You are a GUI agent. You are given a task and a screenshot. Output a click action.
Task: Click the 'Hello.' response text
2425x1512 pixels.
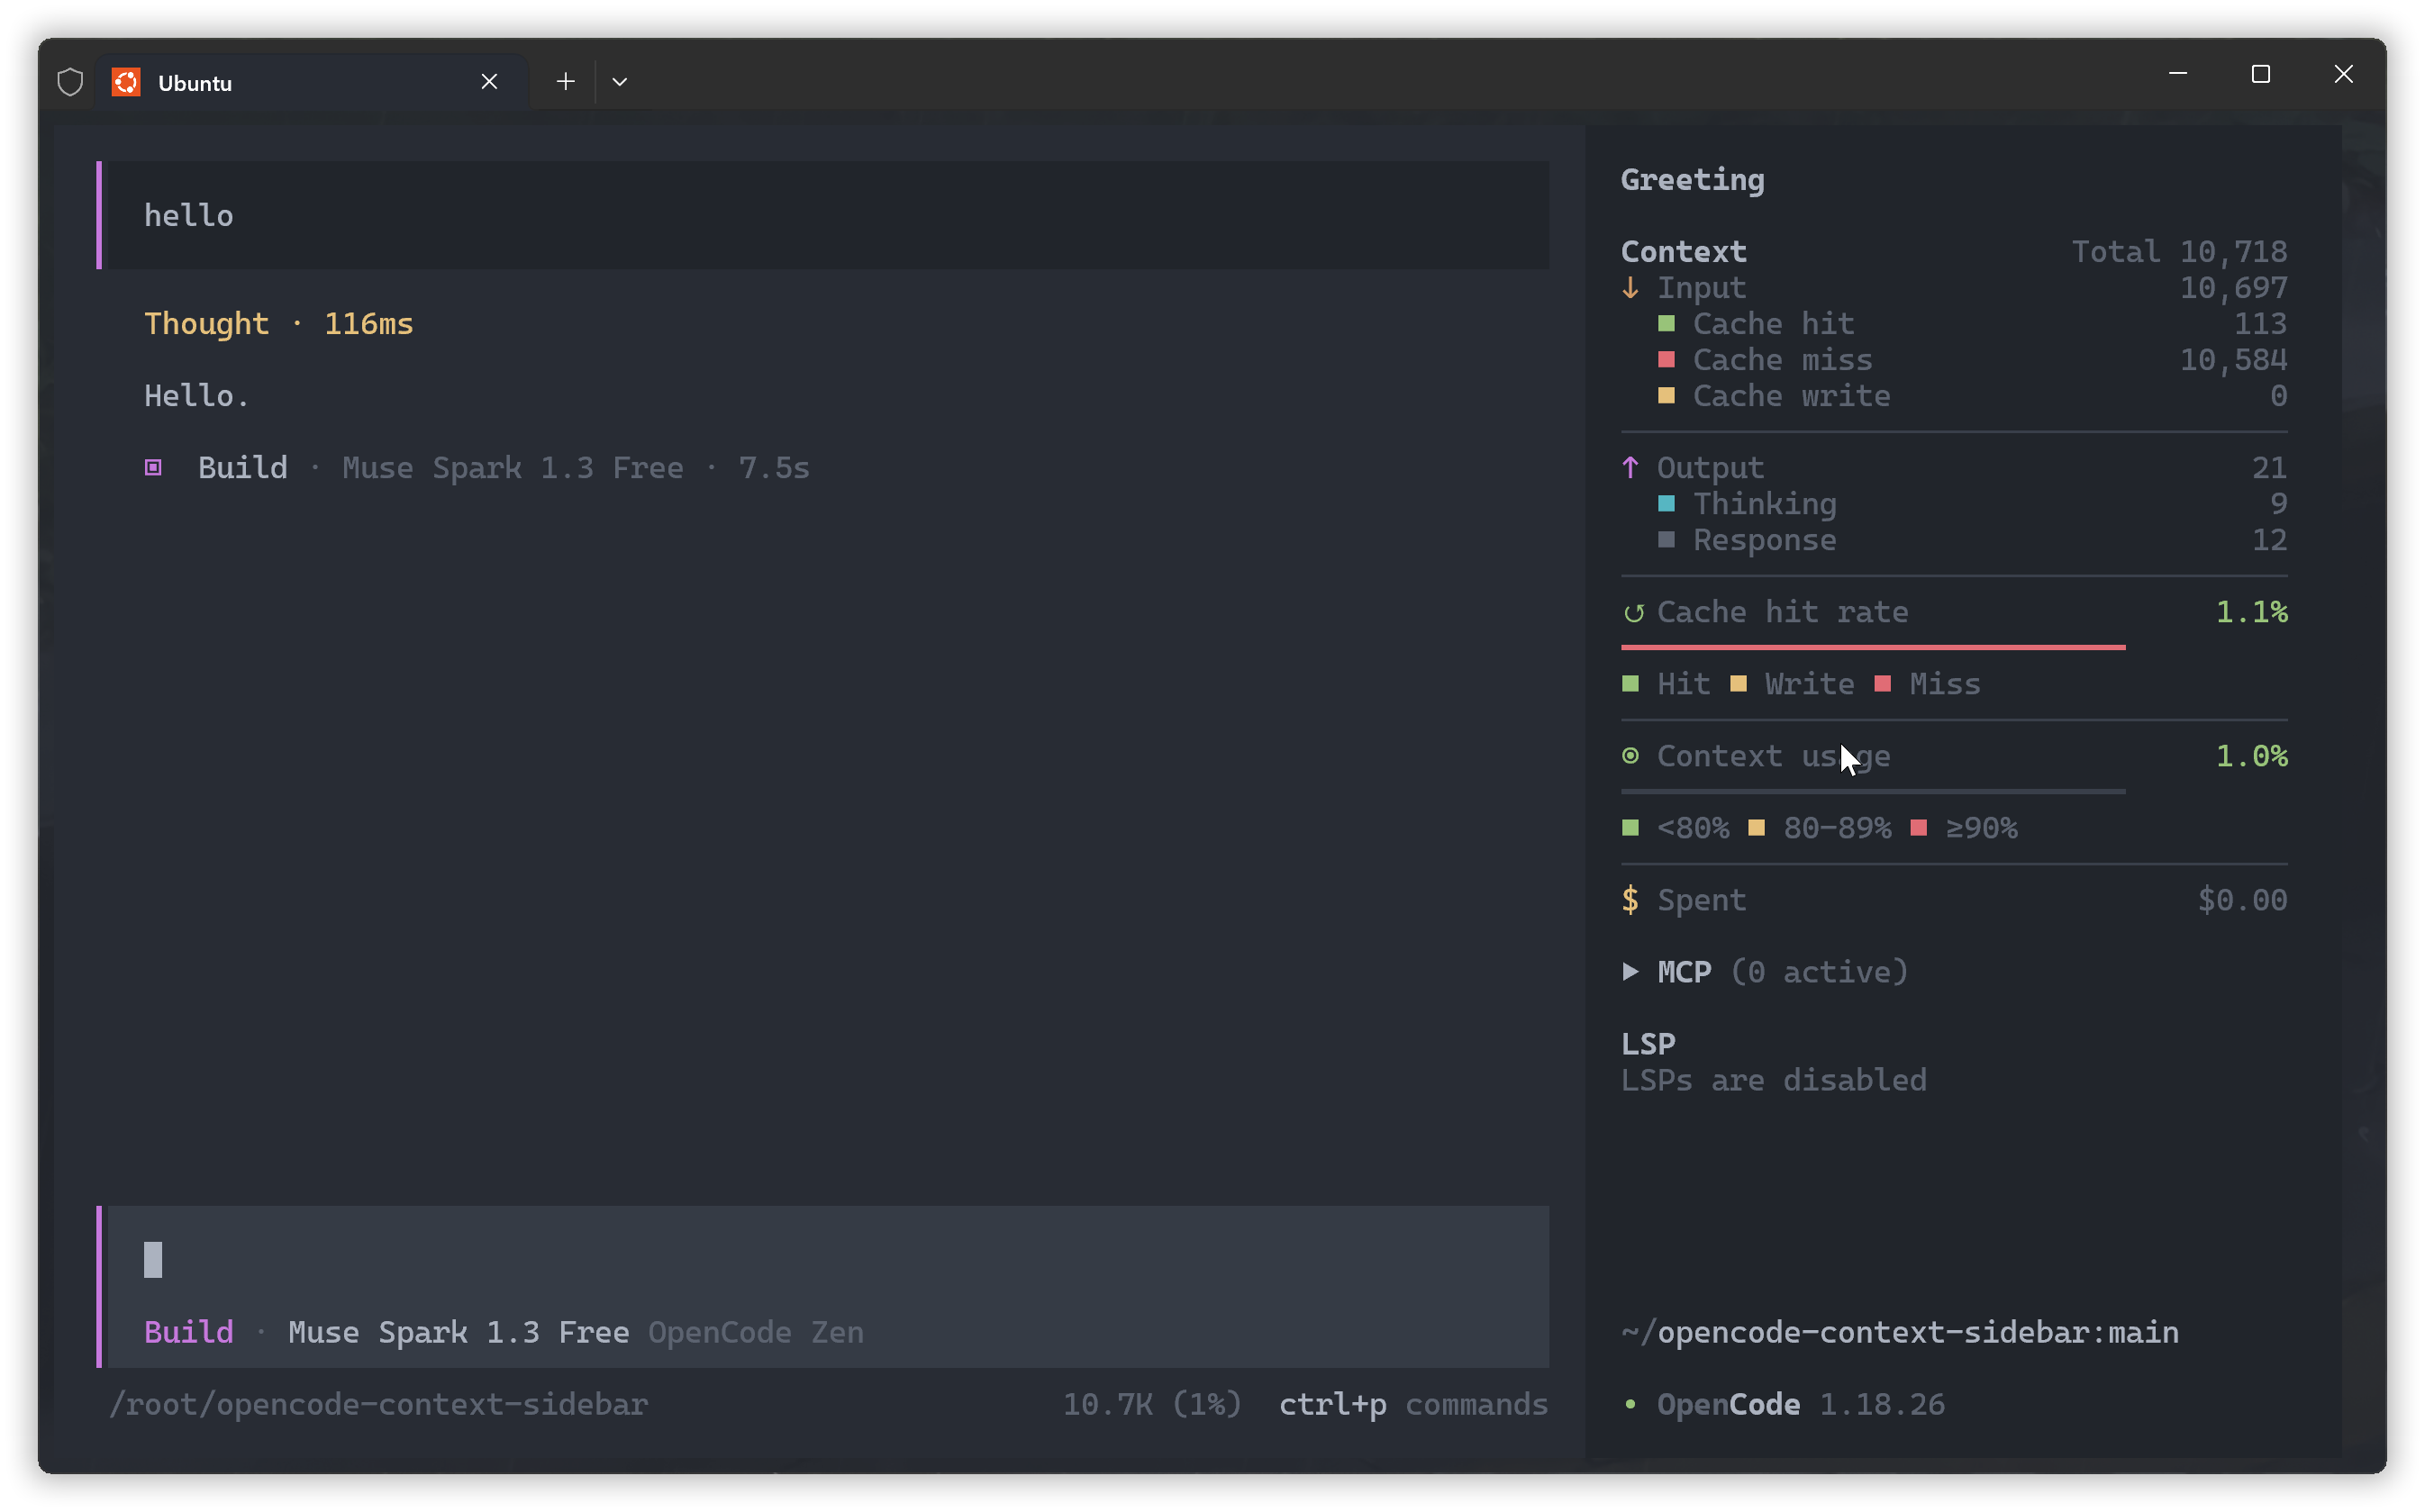pos(196,396)
